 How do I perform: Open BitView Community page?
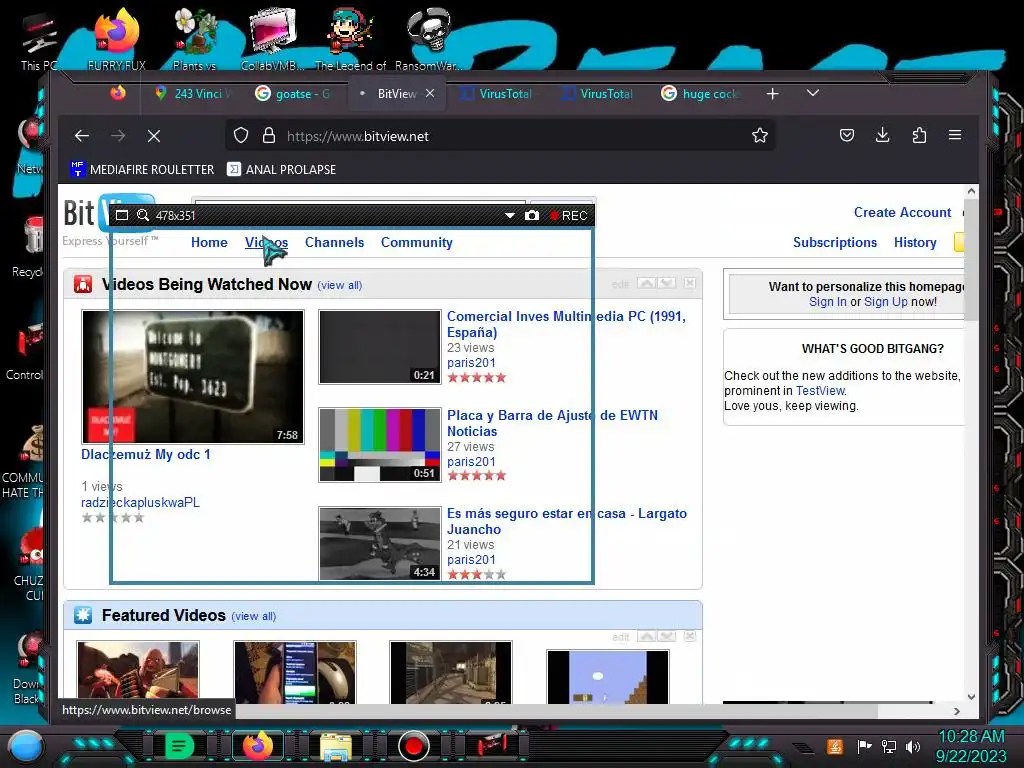point(417,242)
